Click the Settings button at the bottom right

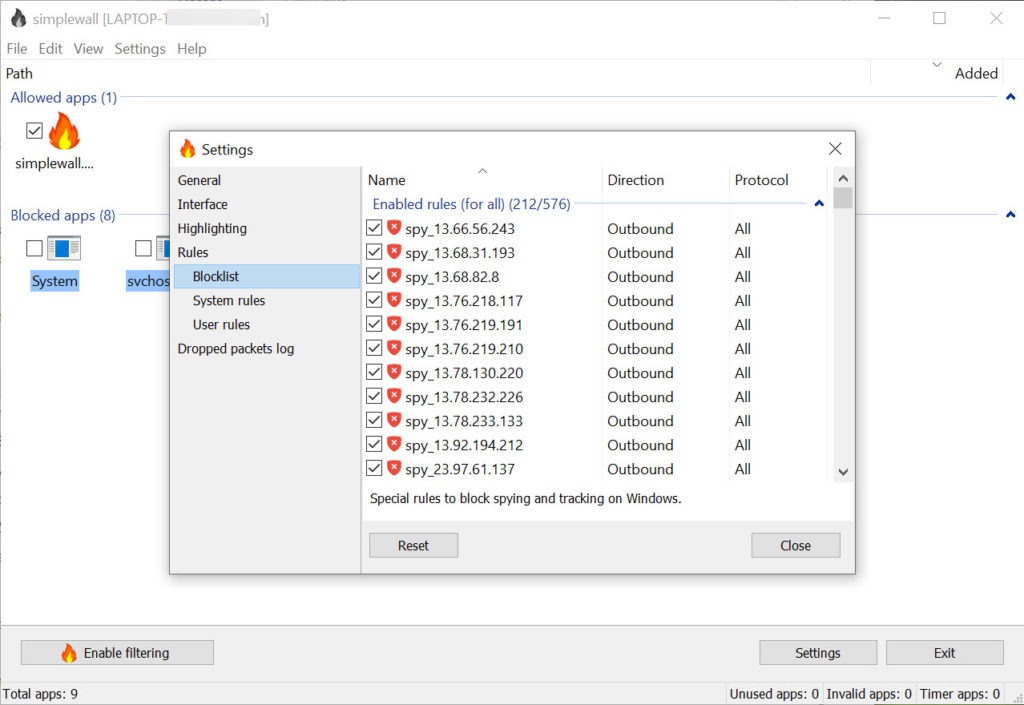[818, 653]
